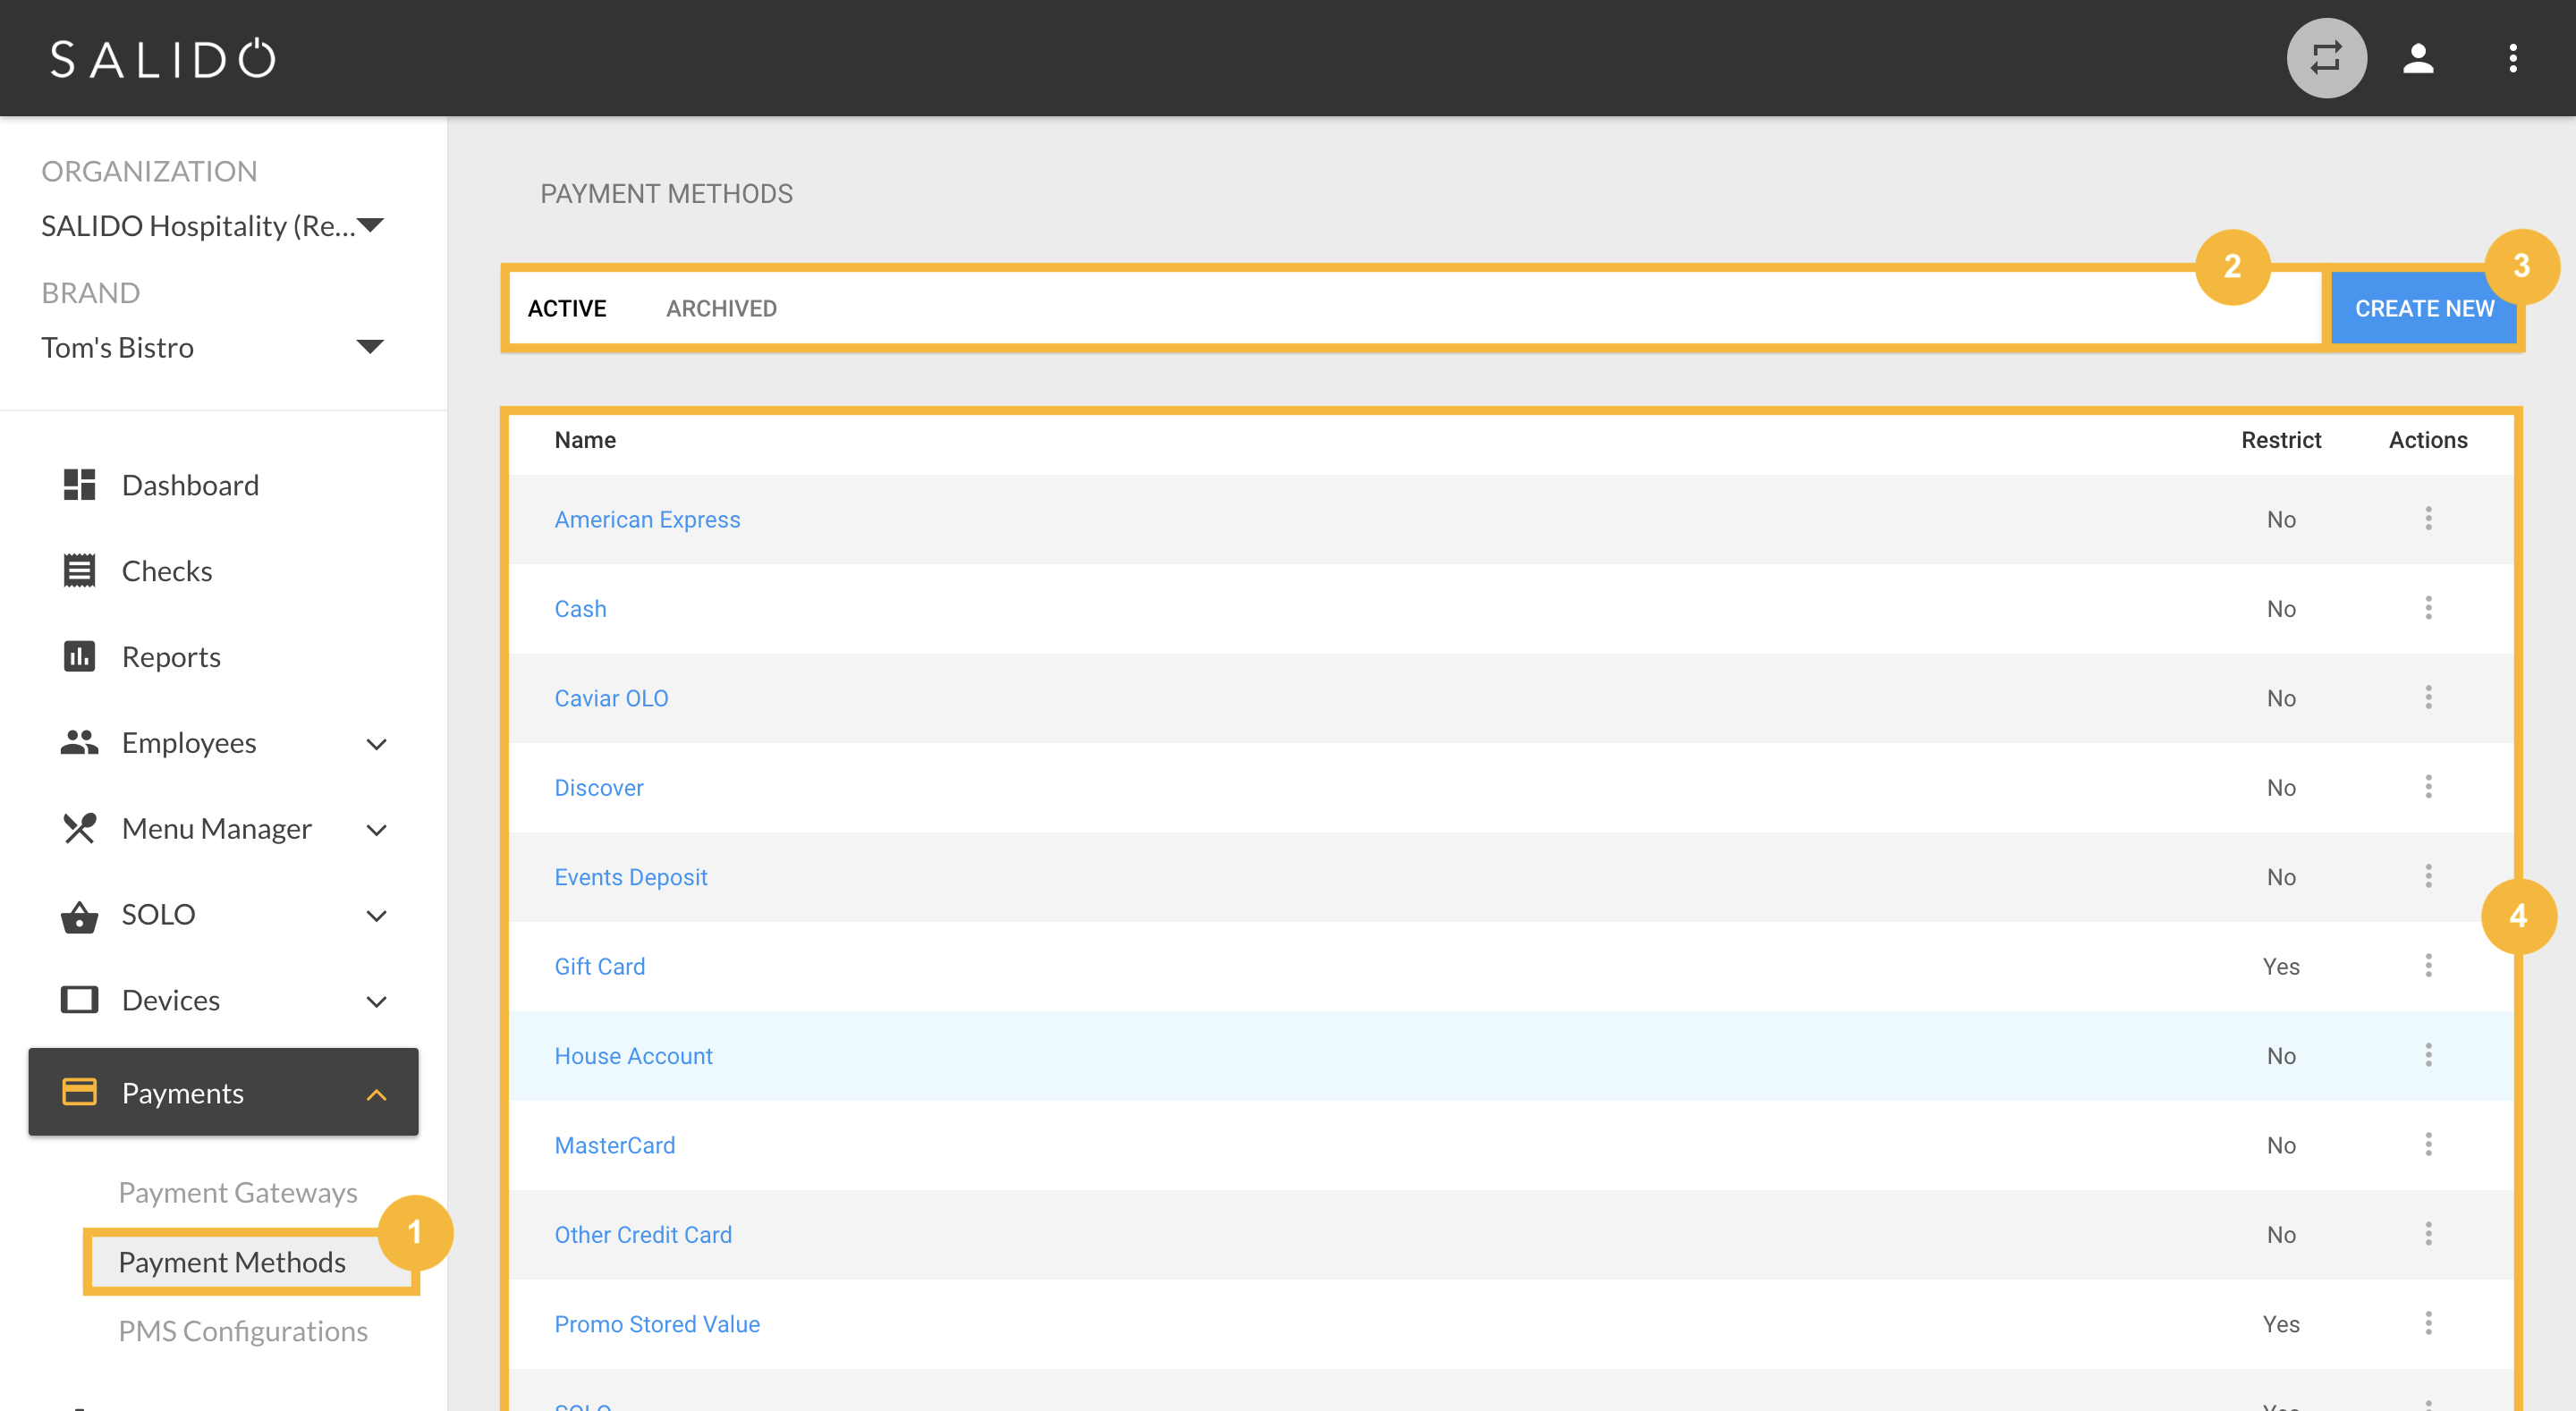
Task: Go to Dashboard in sidebar
Action: tap(190, 485)
